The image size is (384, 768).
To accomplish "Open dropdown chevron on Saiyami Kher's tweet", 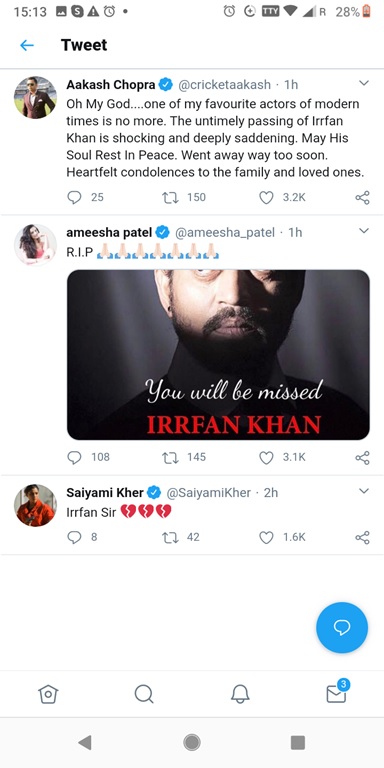I will [x=363, y=491].
